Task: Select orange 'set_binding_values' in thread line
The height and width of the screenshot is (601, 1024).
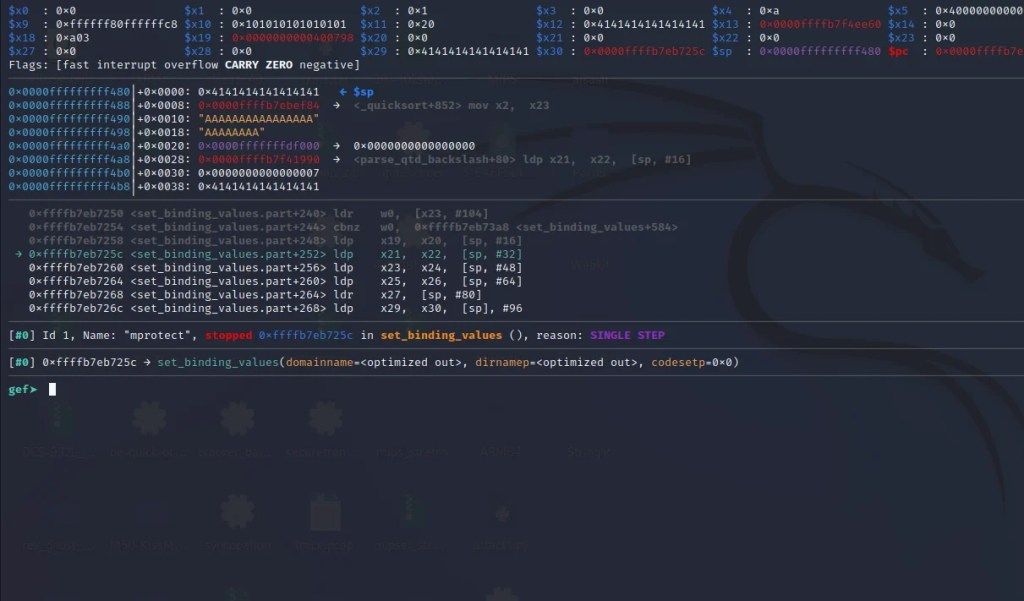Action: pyautogui.click(x=441, y=336)
